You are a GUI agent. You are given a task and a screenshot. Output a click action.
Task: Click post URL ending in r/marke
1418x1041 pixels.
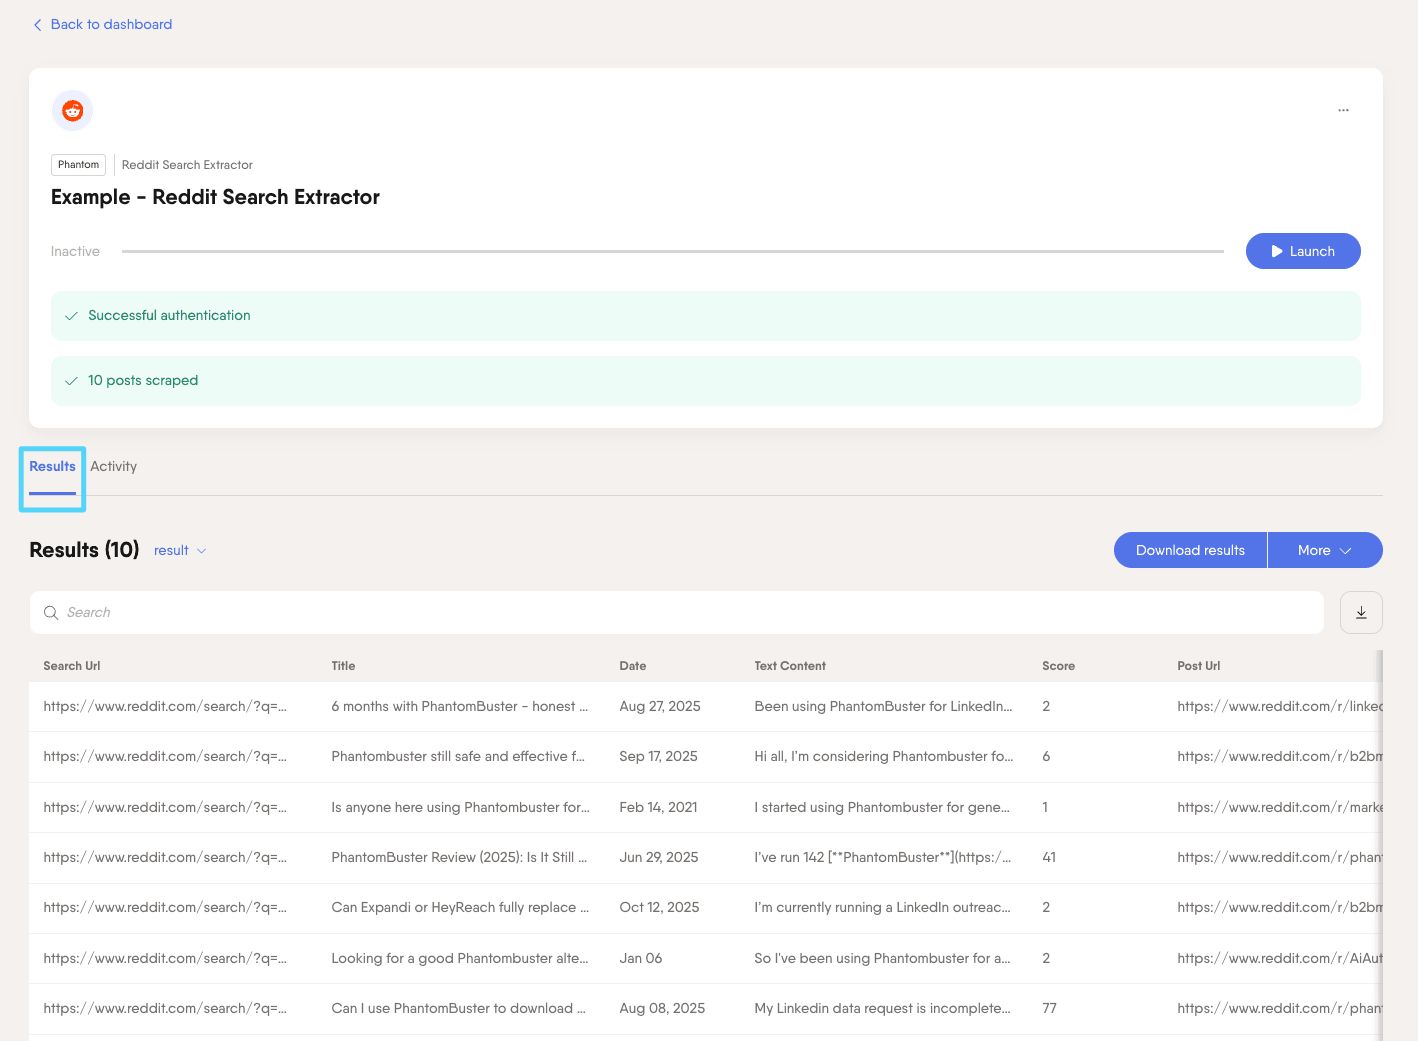click(1279, 808)
